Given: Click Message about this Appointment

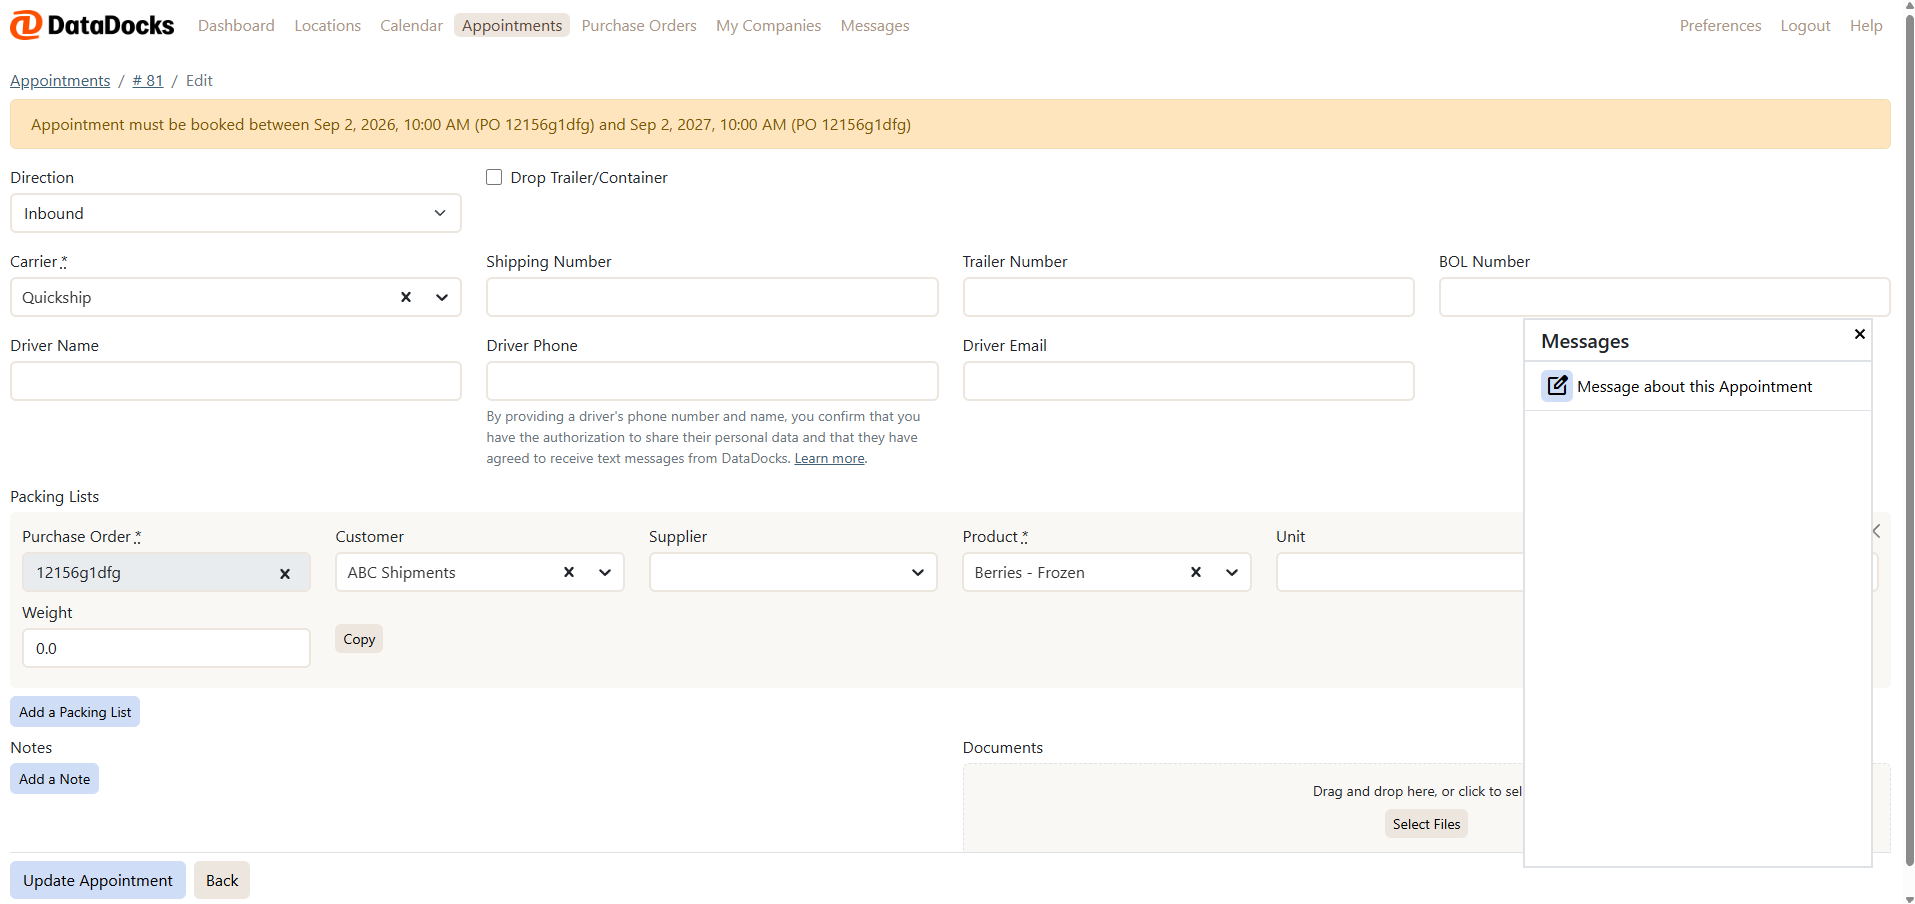Looking at the screenshot, I should pos(1694,386).
